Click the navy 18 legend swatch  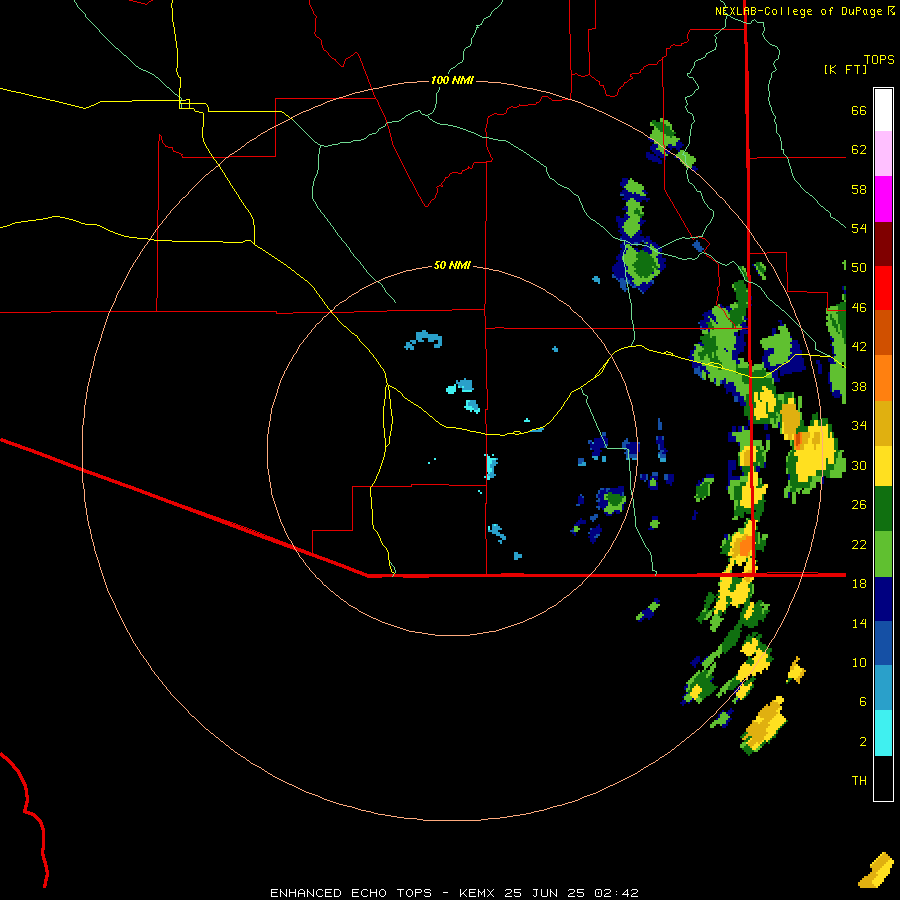pyautogui.click(x=883, y=599)
